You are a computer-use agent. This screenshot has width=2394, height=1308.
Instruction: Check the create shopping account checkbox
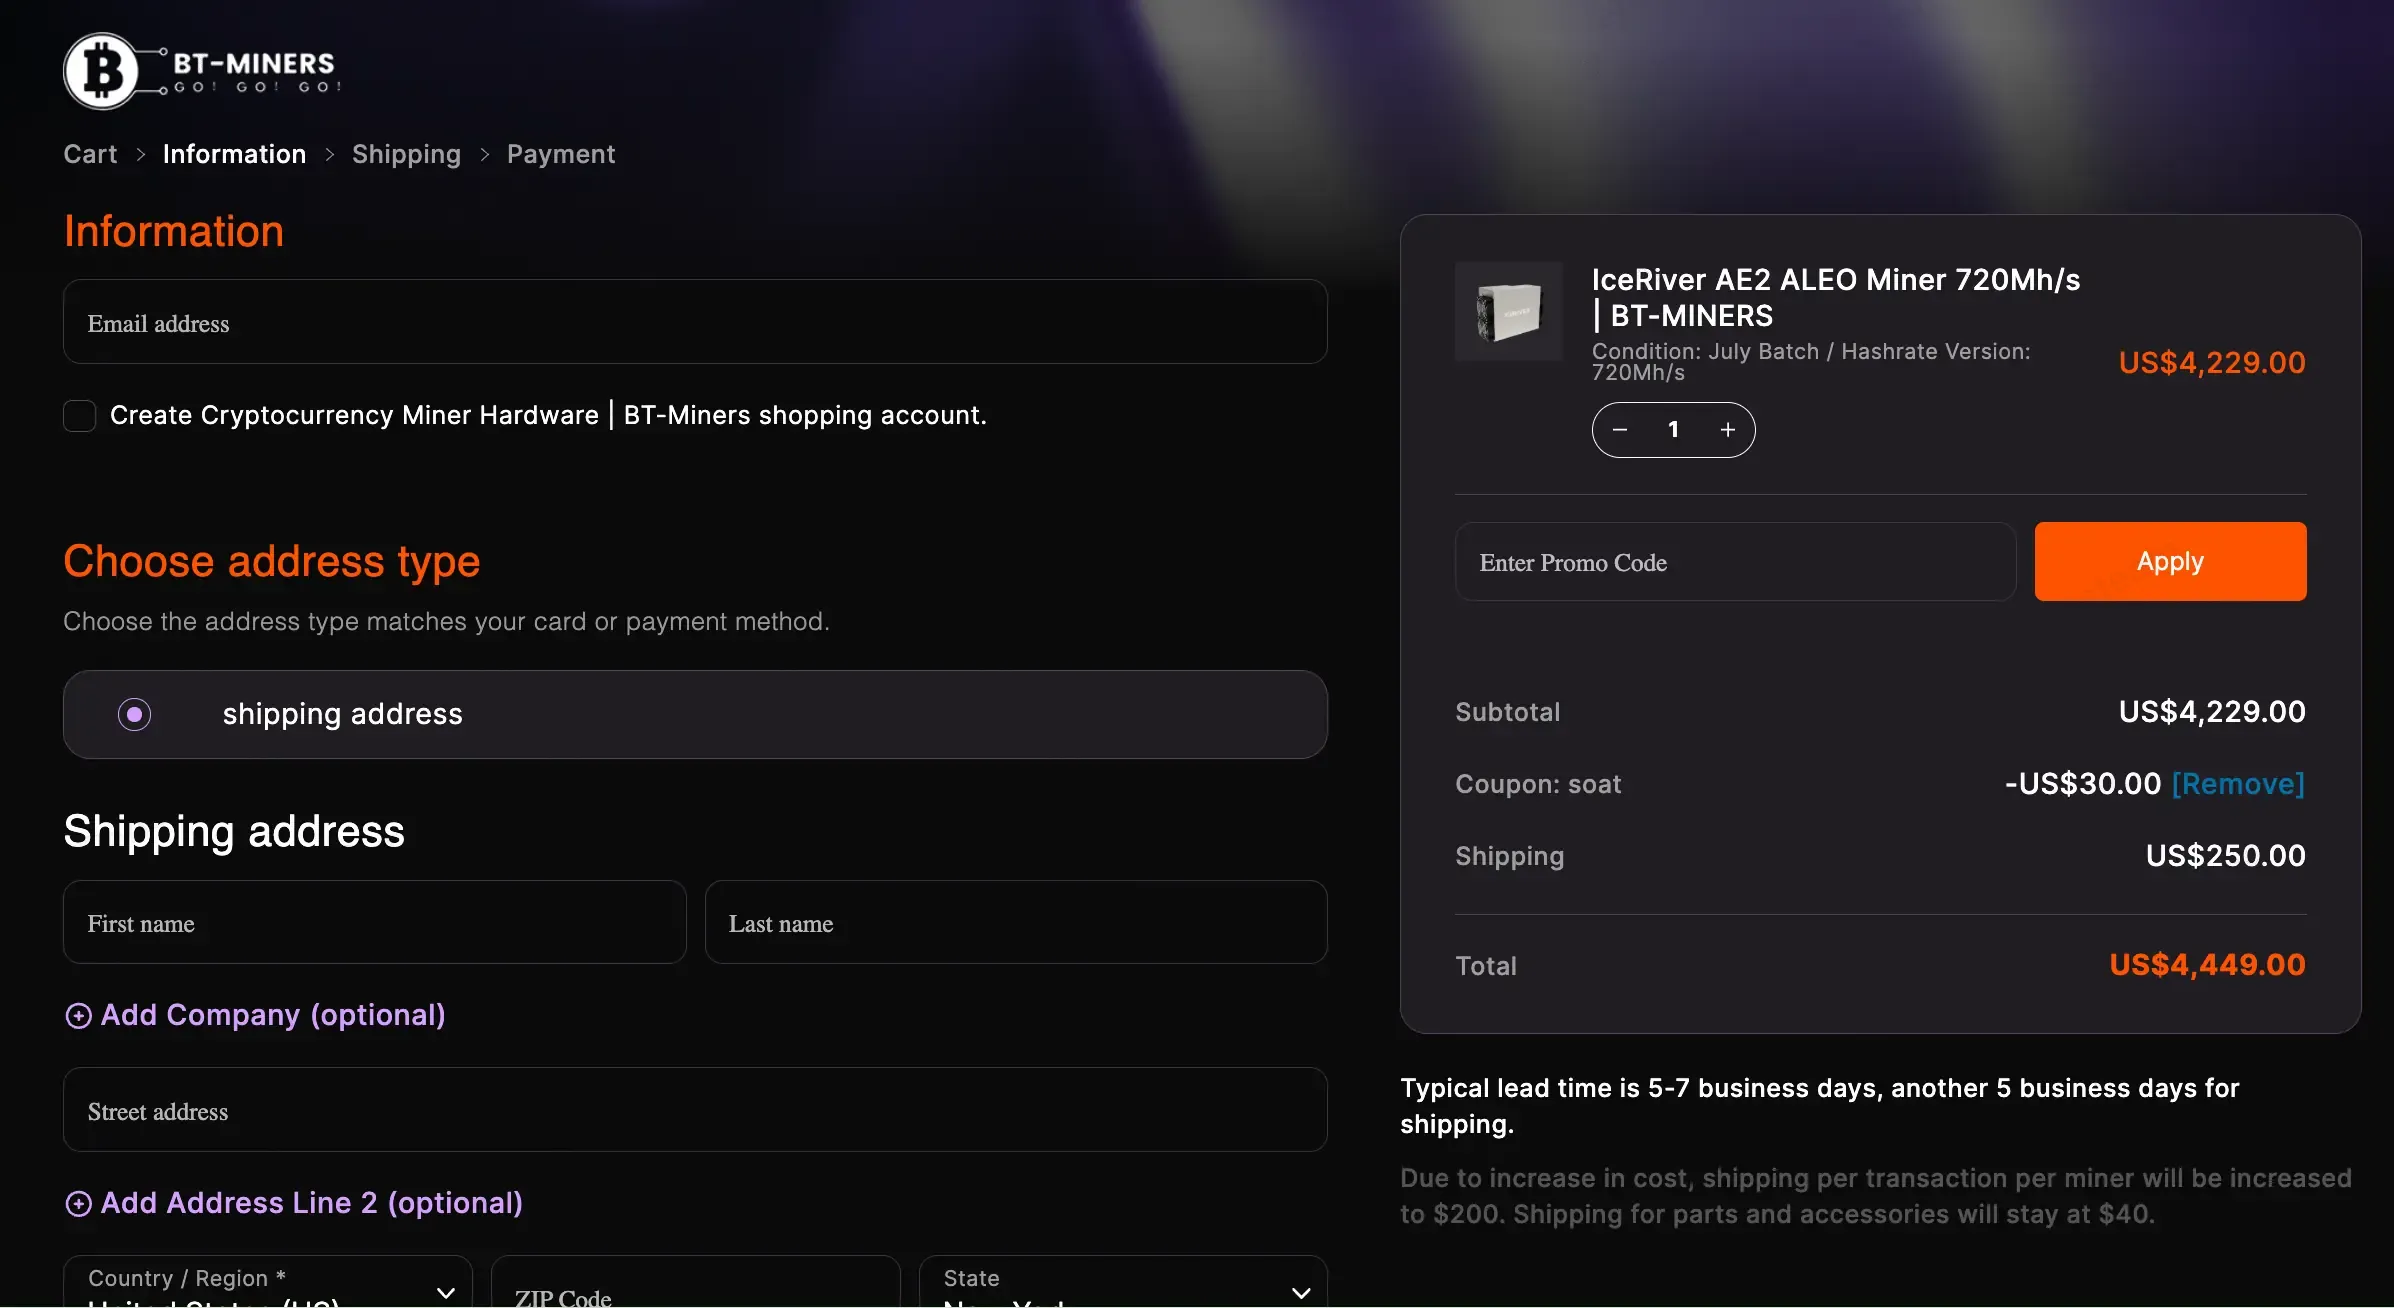click(x=80, y=415)
